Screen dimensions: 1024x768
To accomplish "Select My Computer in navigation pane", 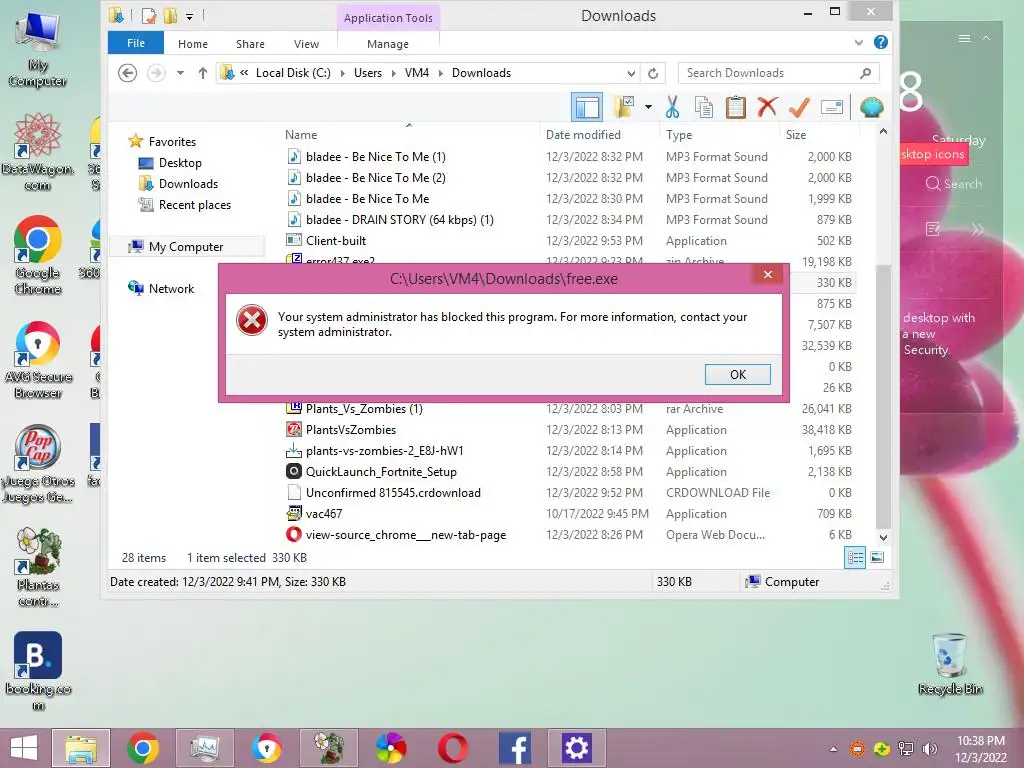I will (185, 247).
